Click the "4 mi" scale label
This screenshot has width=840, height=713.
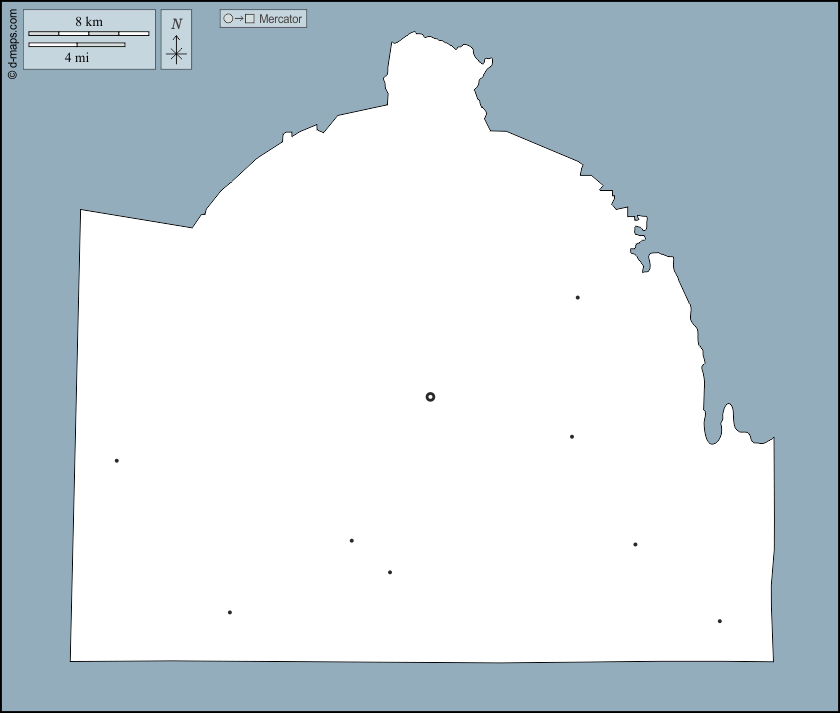(77, 58)
